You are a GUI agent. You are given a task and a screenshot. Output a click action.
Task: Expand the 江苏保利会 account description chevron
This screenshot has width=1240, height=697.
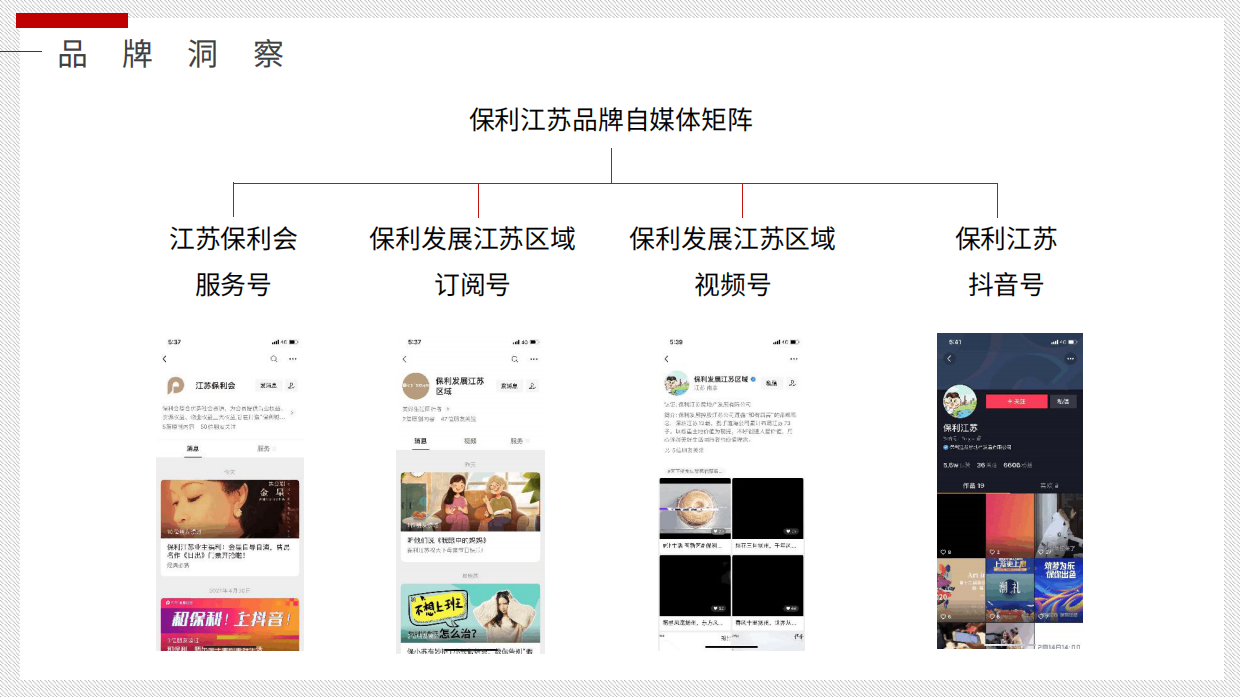pyautogui.click(x=292, y=412)
